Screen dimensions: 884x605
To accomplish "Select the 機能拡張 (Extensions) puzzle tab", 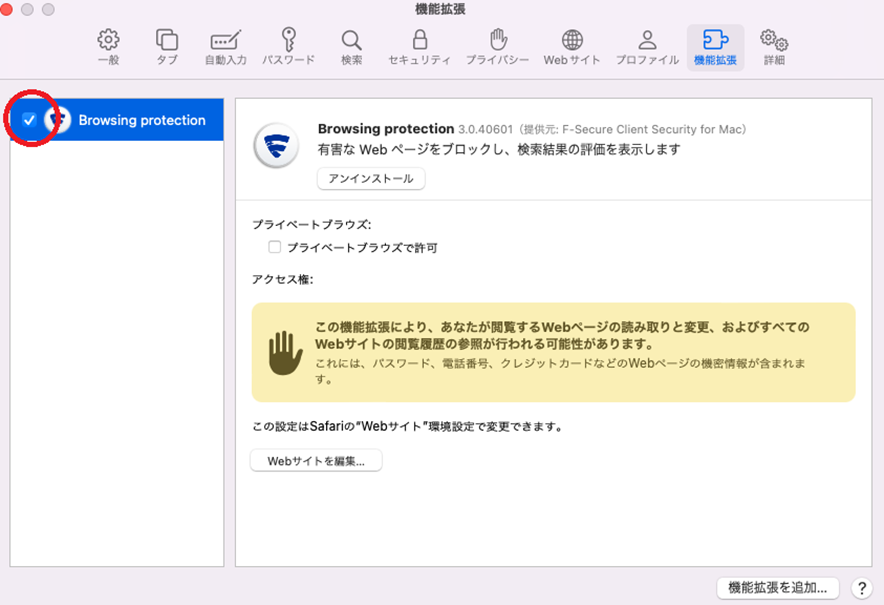I will pos(715,47).
